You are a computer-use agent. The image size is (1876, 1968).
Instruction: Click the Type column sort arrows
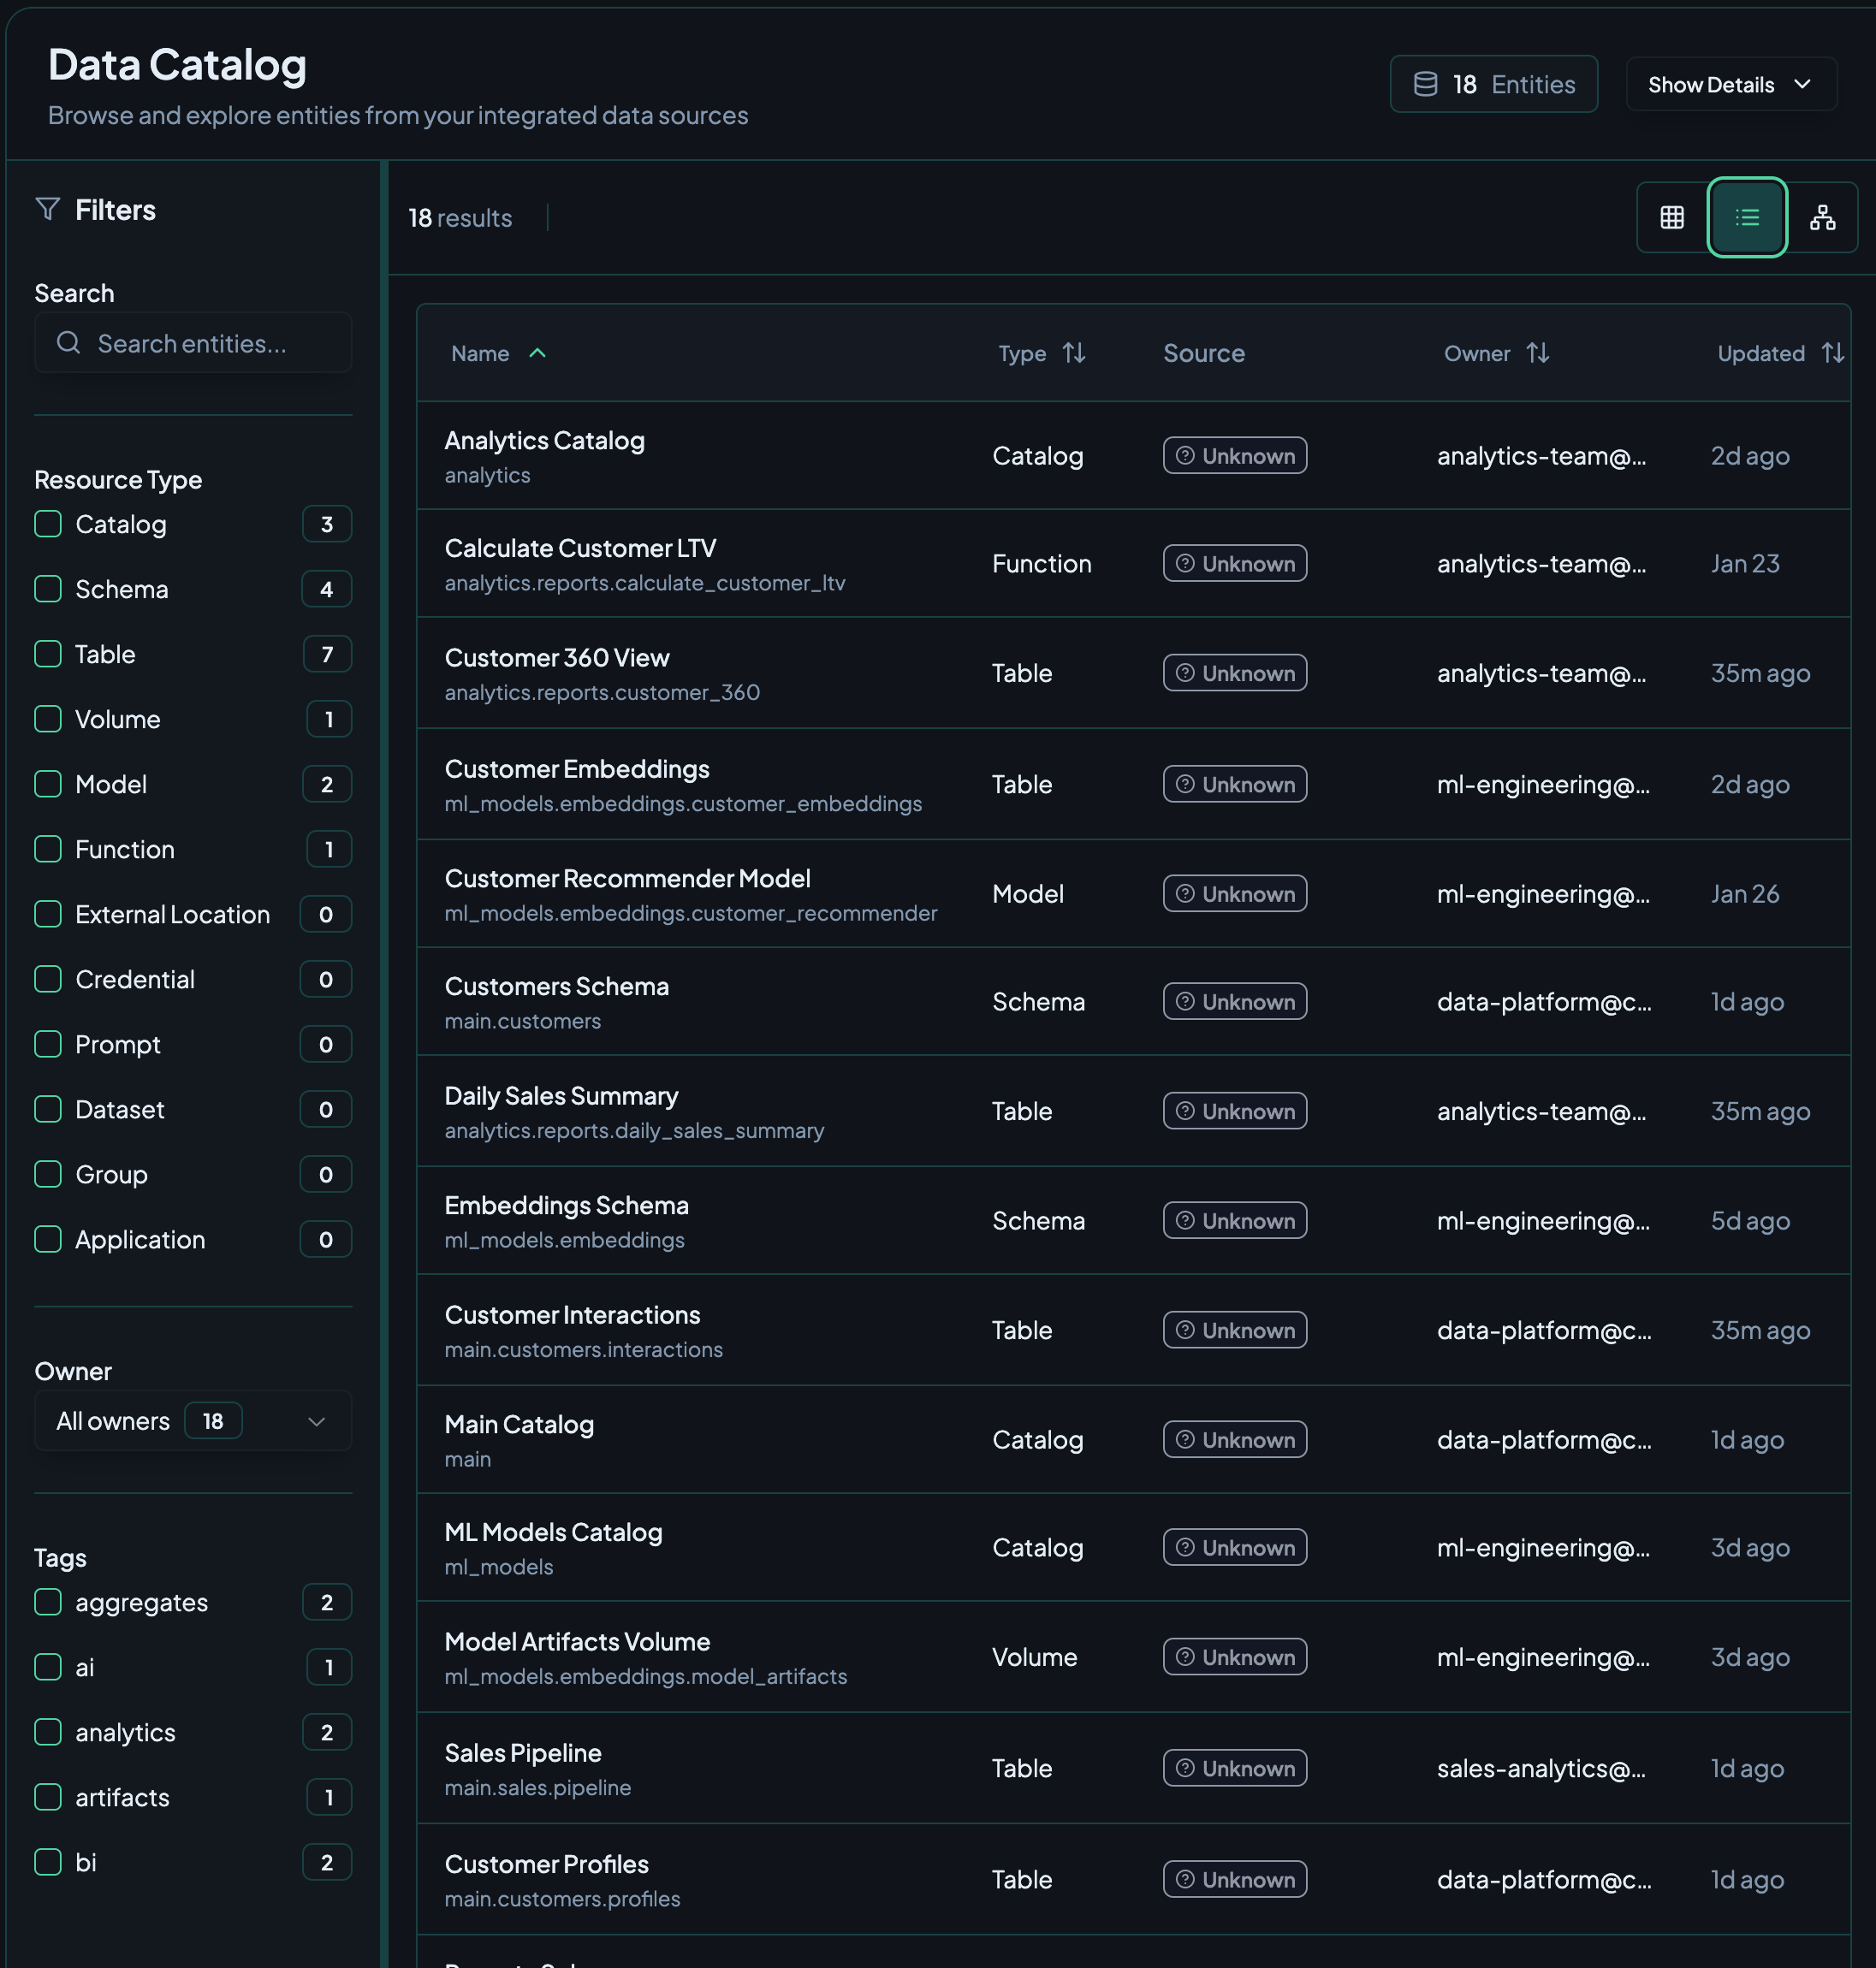pyautogui.click(x=1074, y=353)
